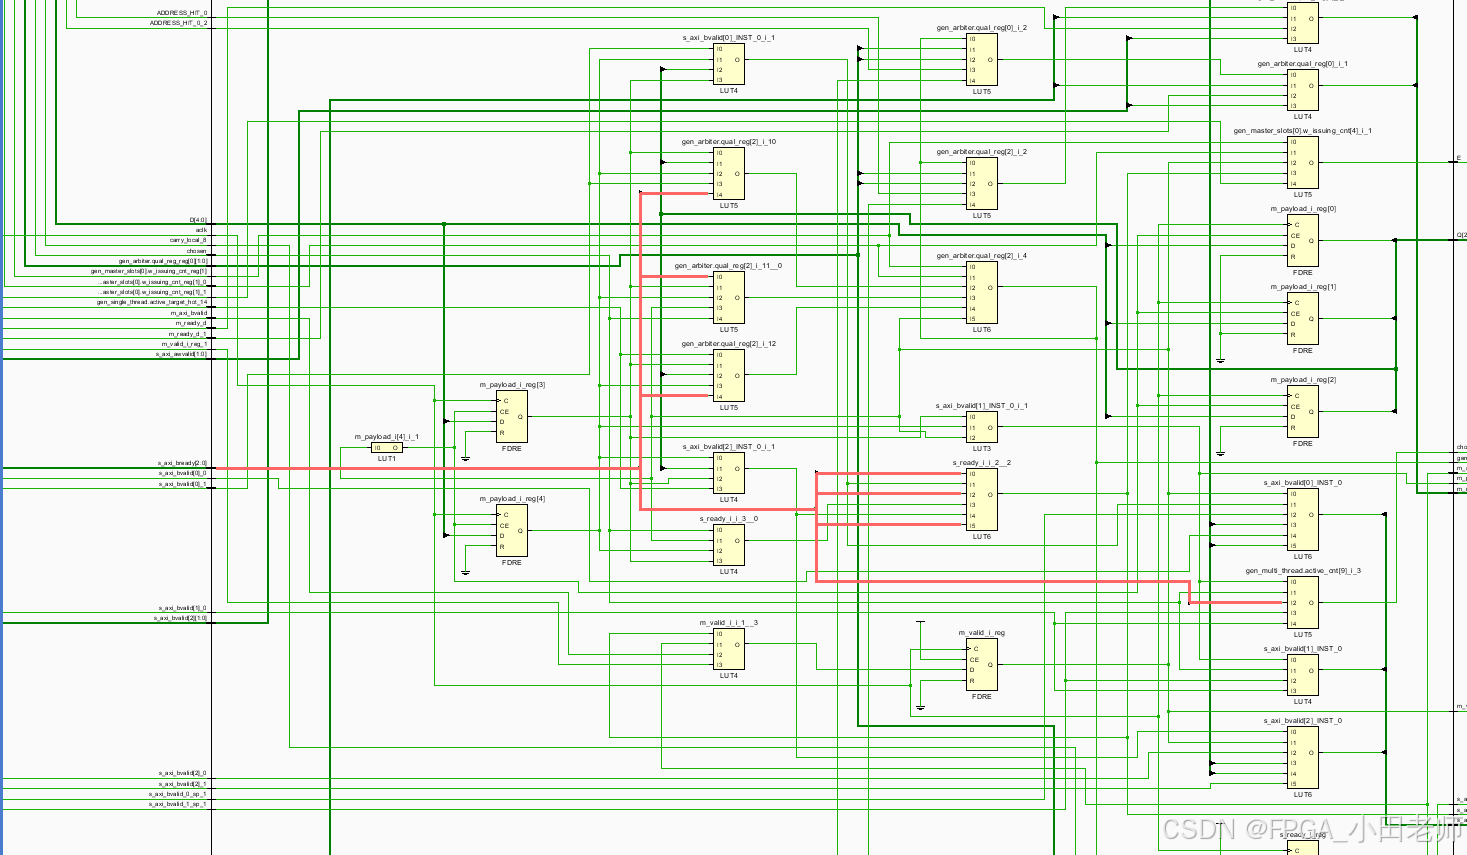Click the chosen port label
The image size is (1467, 855).
(x=197, y=251)
